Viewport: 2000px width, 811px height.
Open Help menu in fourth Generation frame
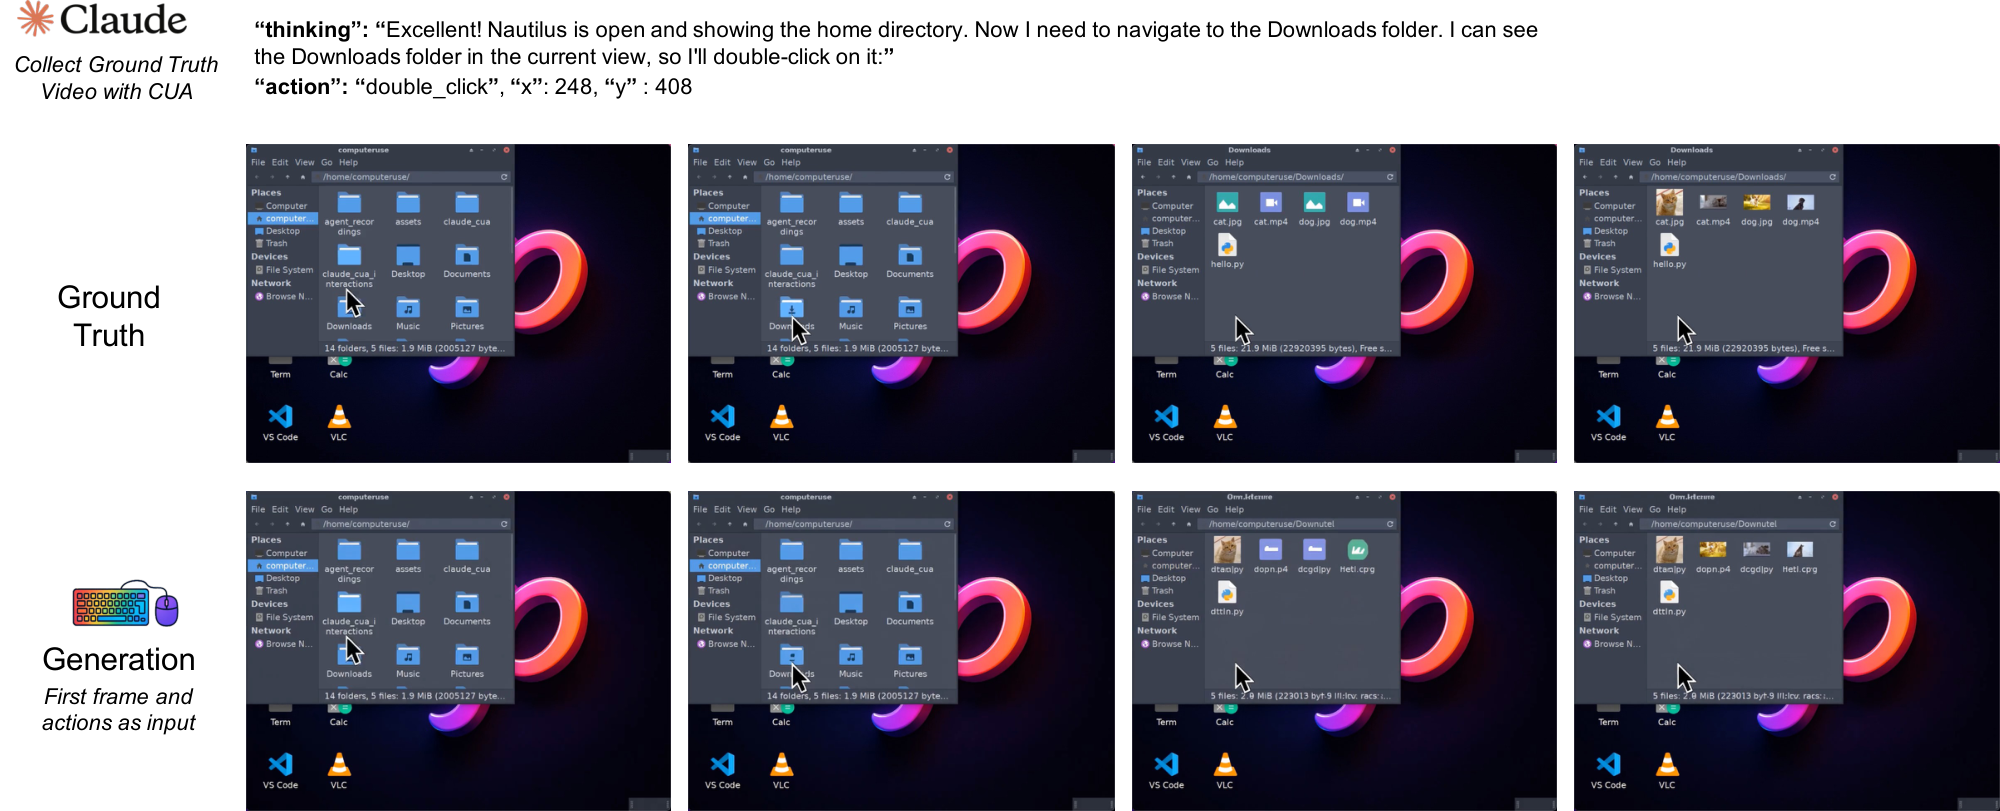[x=1677, y=509]
